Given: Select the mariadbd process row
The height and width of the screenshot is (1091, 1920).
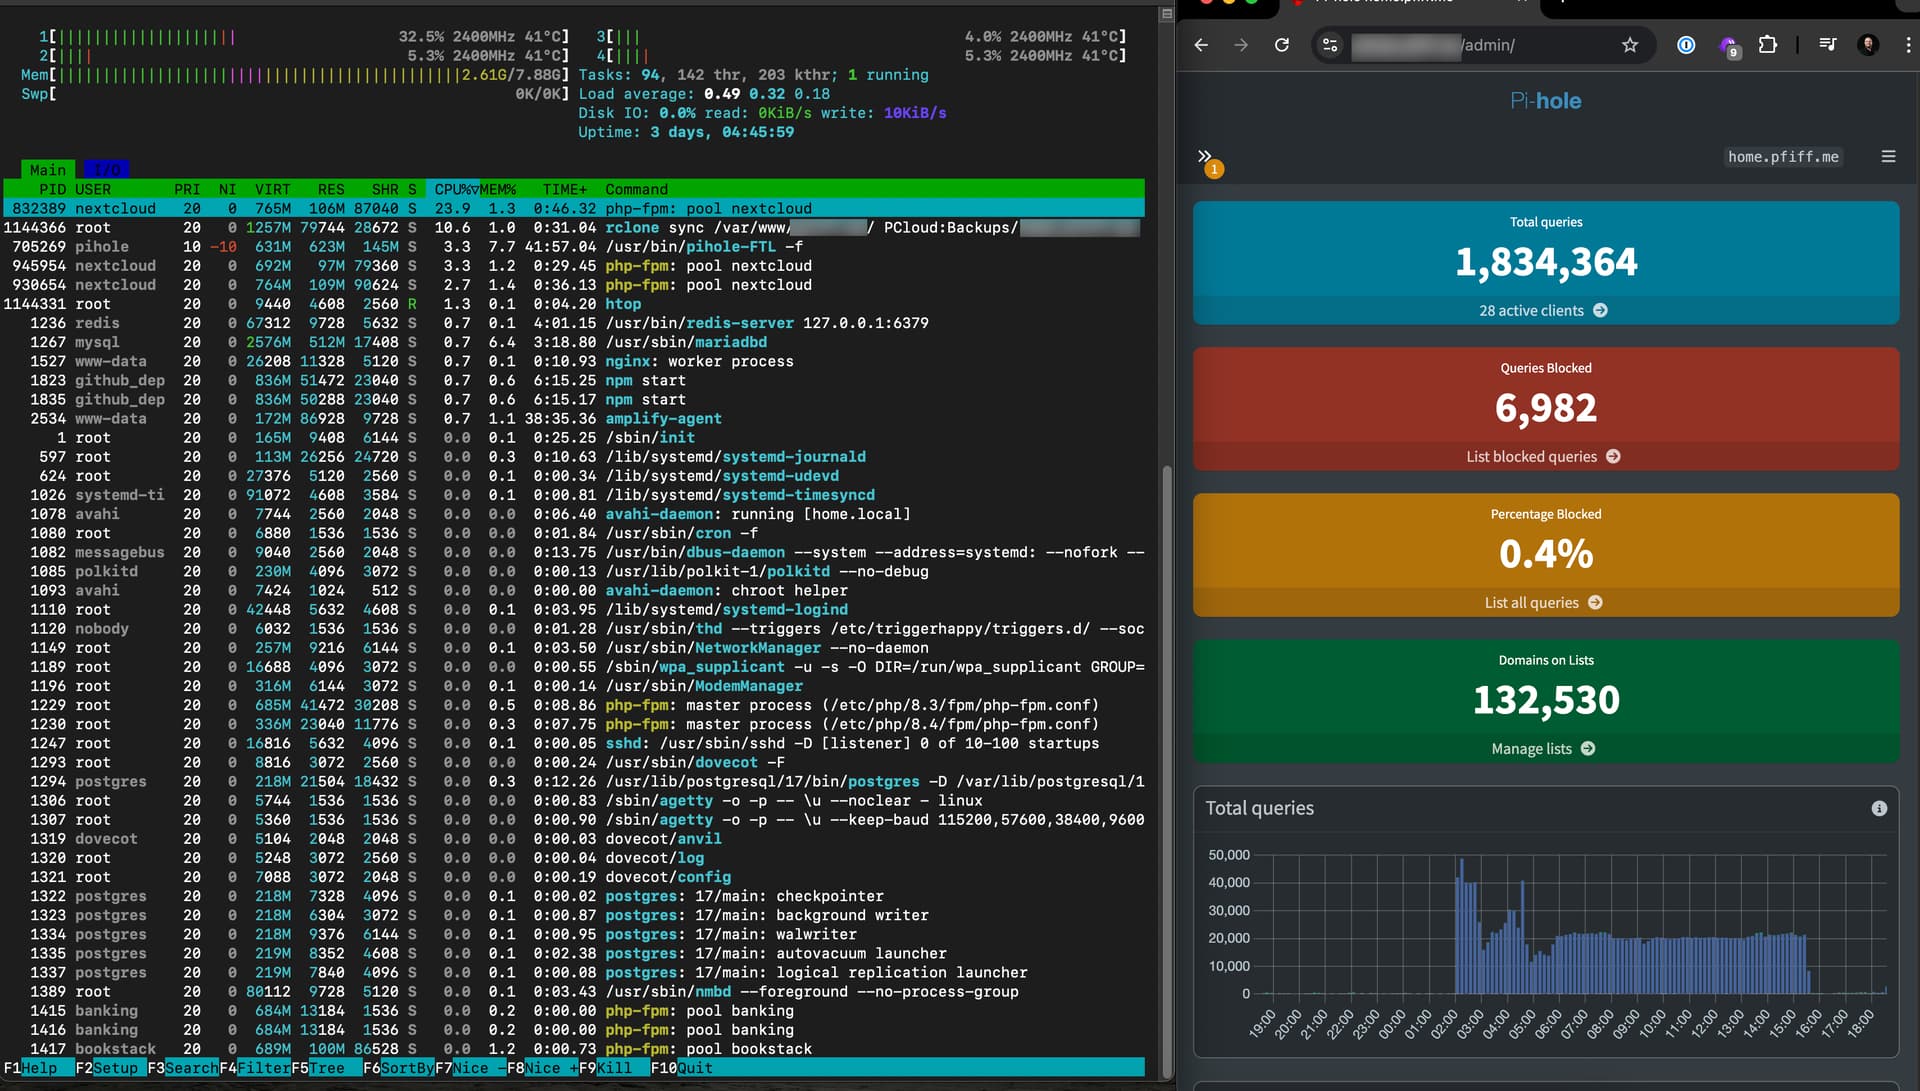Looking at the screenshot, I should (573, 342).
